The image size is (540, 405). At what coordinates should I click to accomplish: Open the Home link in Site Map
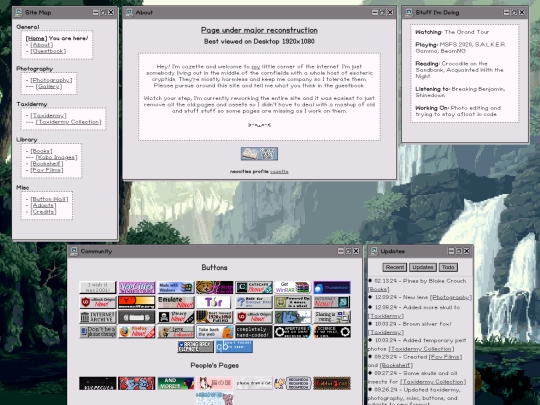coord(36,38)
